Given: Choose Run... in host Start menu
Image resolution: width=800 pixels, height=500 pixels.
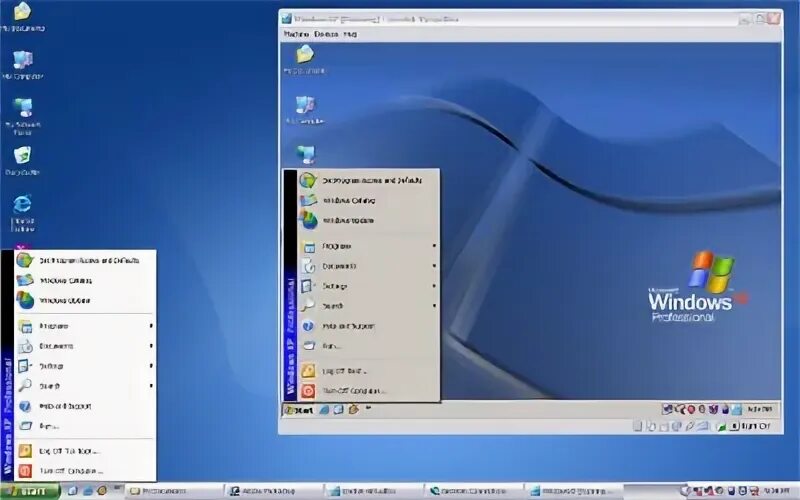Looking at the screenshot, I should (85, 426).
